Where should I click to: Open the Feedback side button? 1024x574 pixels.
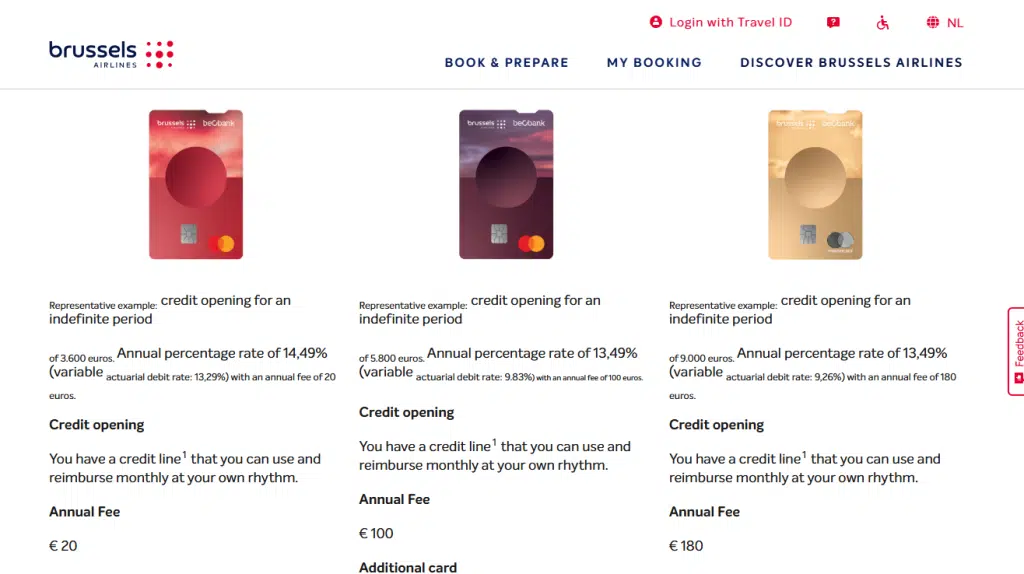pyautogui.click(x=1017, y=345)
